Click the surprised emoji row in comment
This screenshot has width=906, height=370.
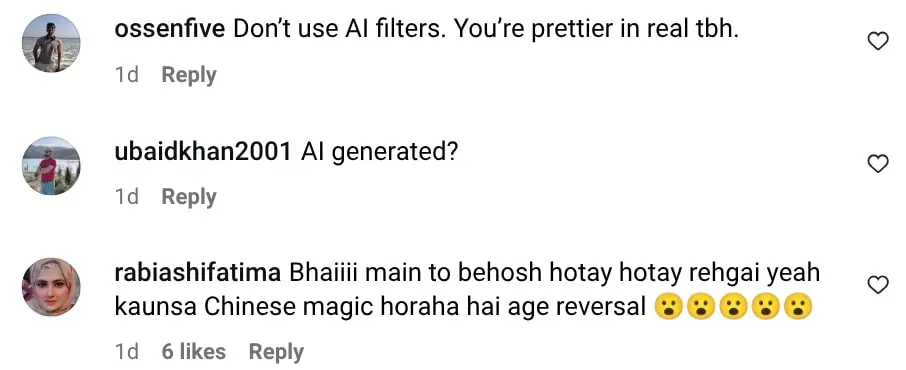tap(734, 308)
